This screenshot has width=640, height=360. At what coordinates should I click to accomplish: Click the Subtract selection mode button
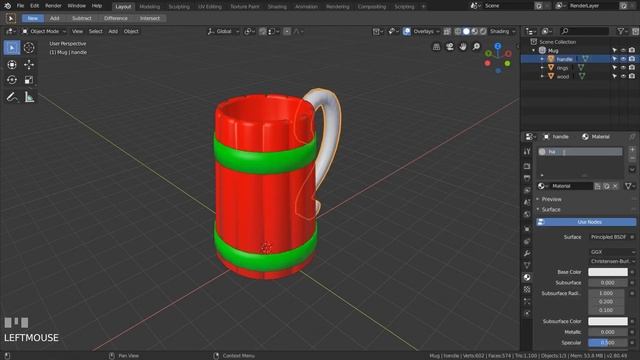(82, 18)
